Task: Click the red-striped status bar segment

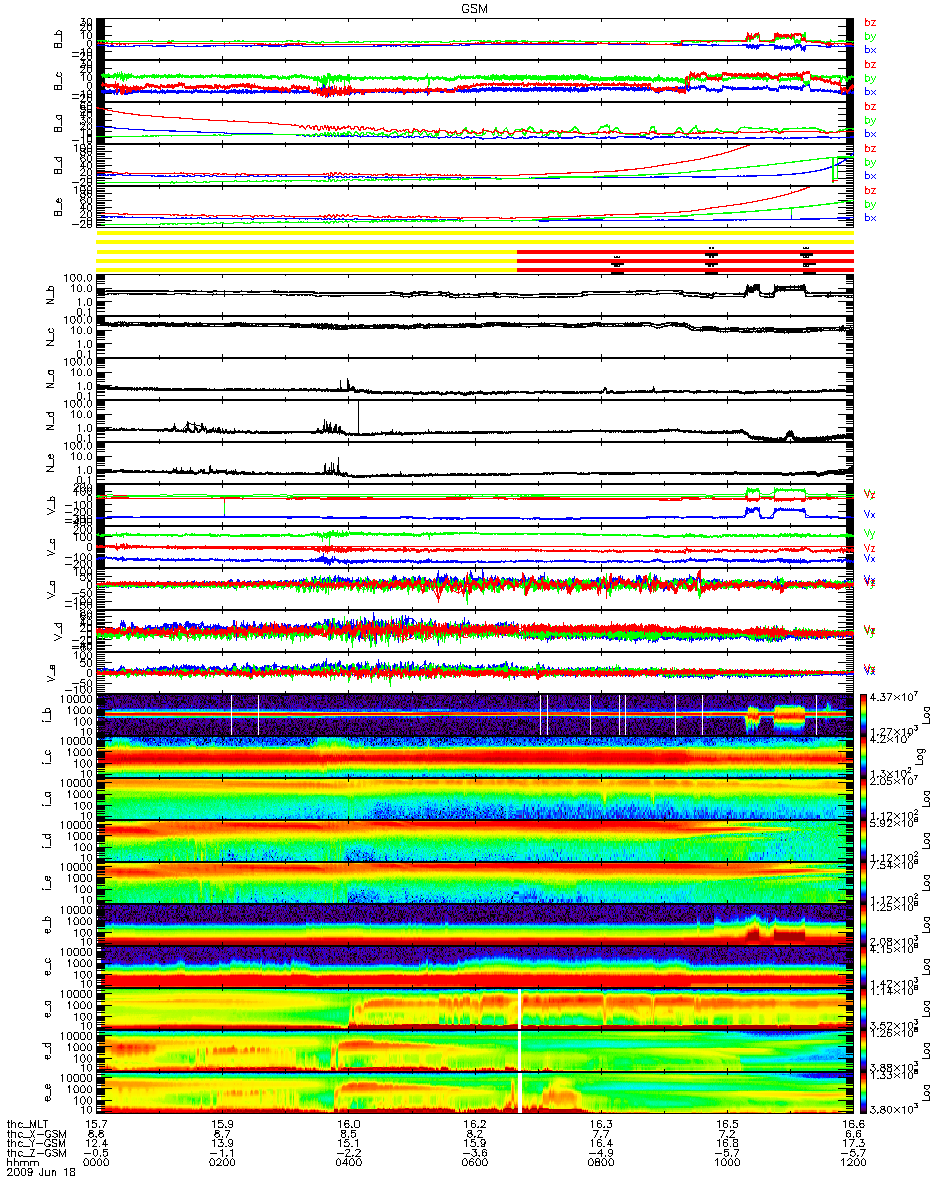Action: tap(685, 259)
